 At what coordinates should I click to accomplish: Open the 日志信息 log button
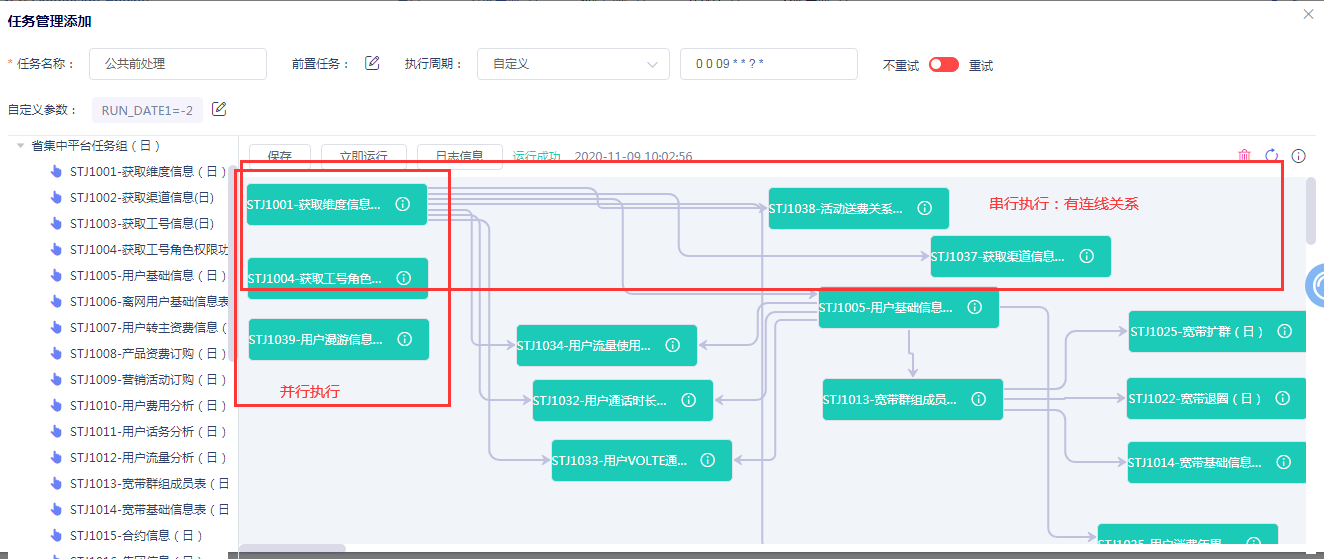(459, 156)
